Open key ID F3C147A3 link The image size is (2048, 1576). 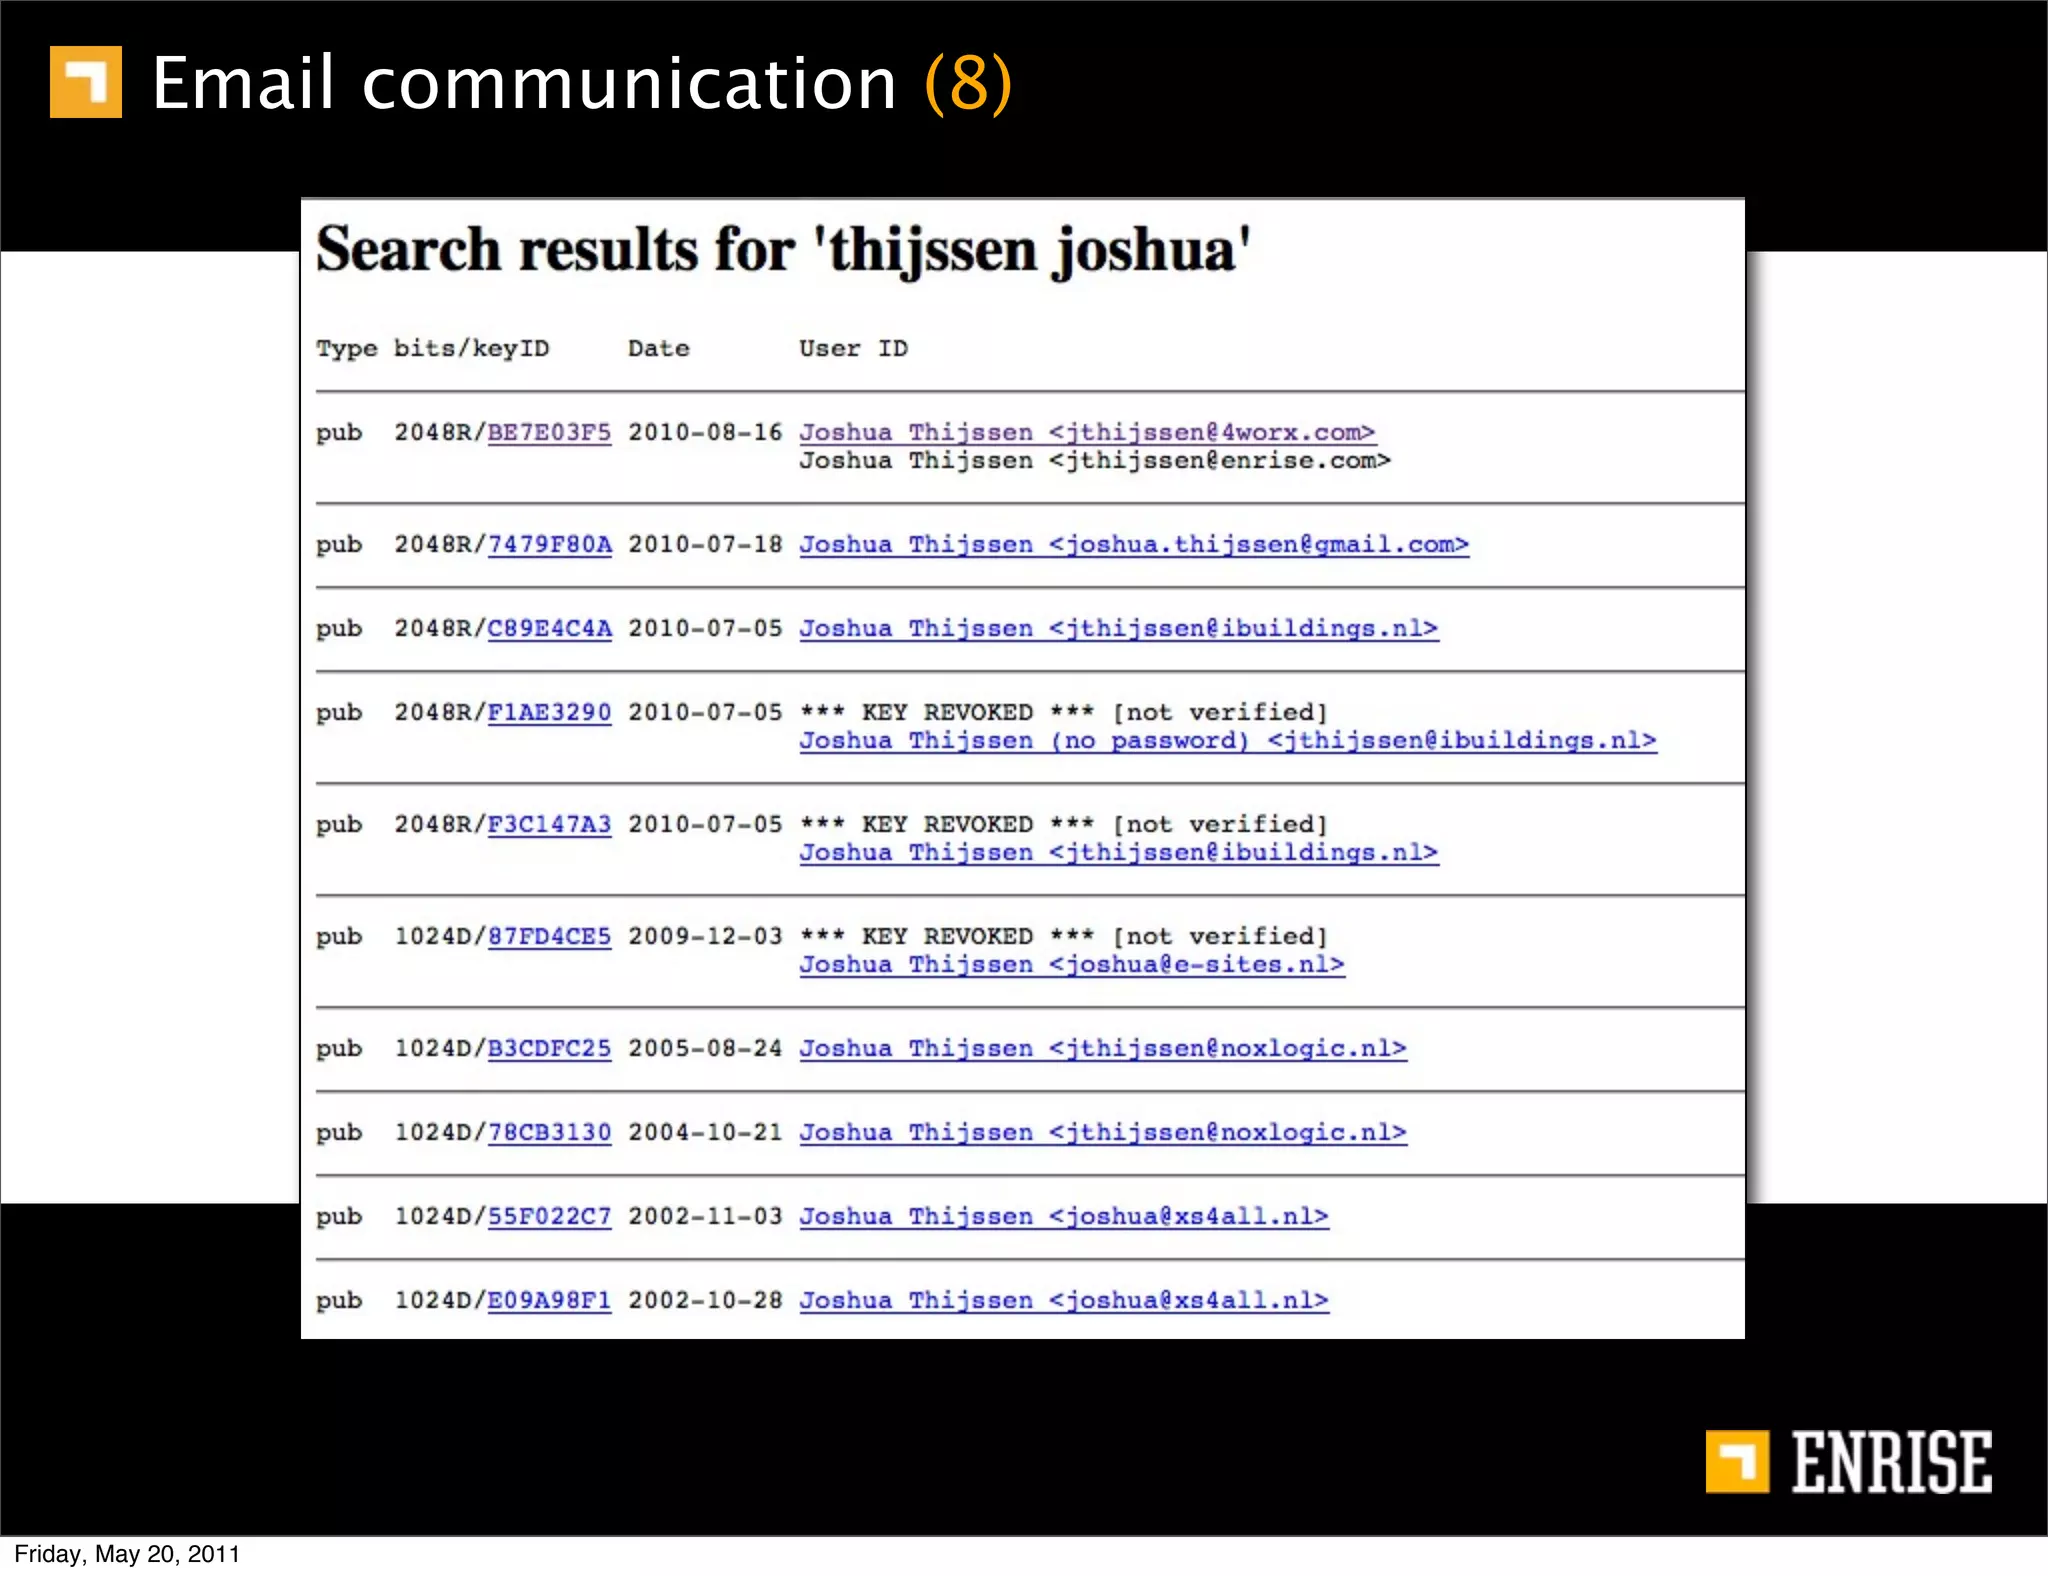tap(549, 824)
